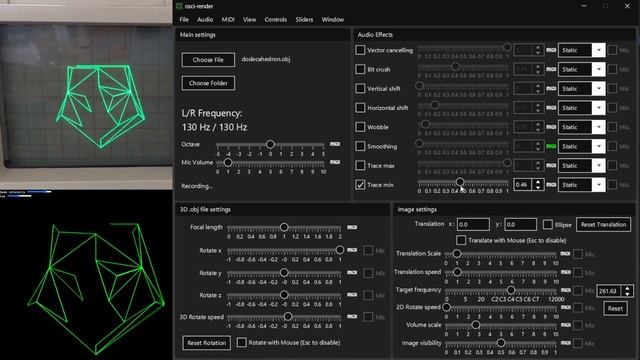Screen dimensions: 640x360
Task: Click the MIDI icon for Translation speed
Action: pyautogui.click(x=565, y=272)
